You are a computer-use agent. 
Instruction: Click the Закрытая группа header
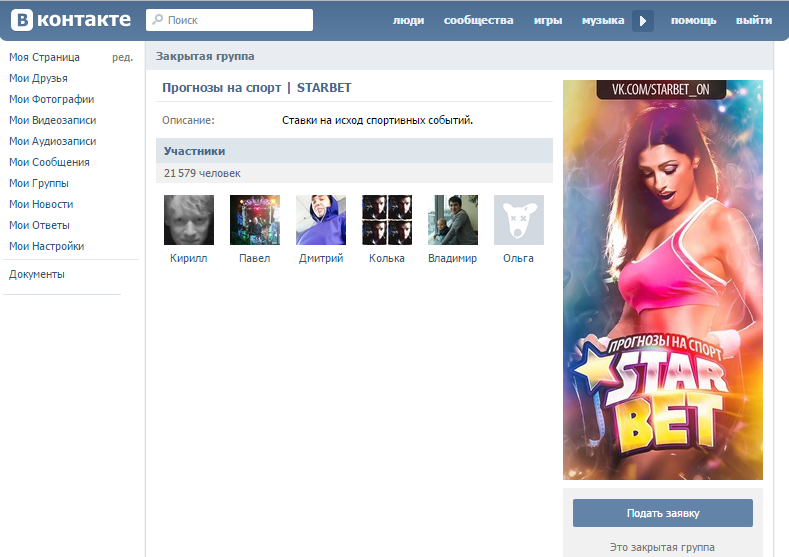pos(205,56)
